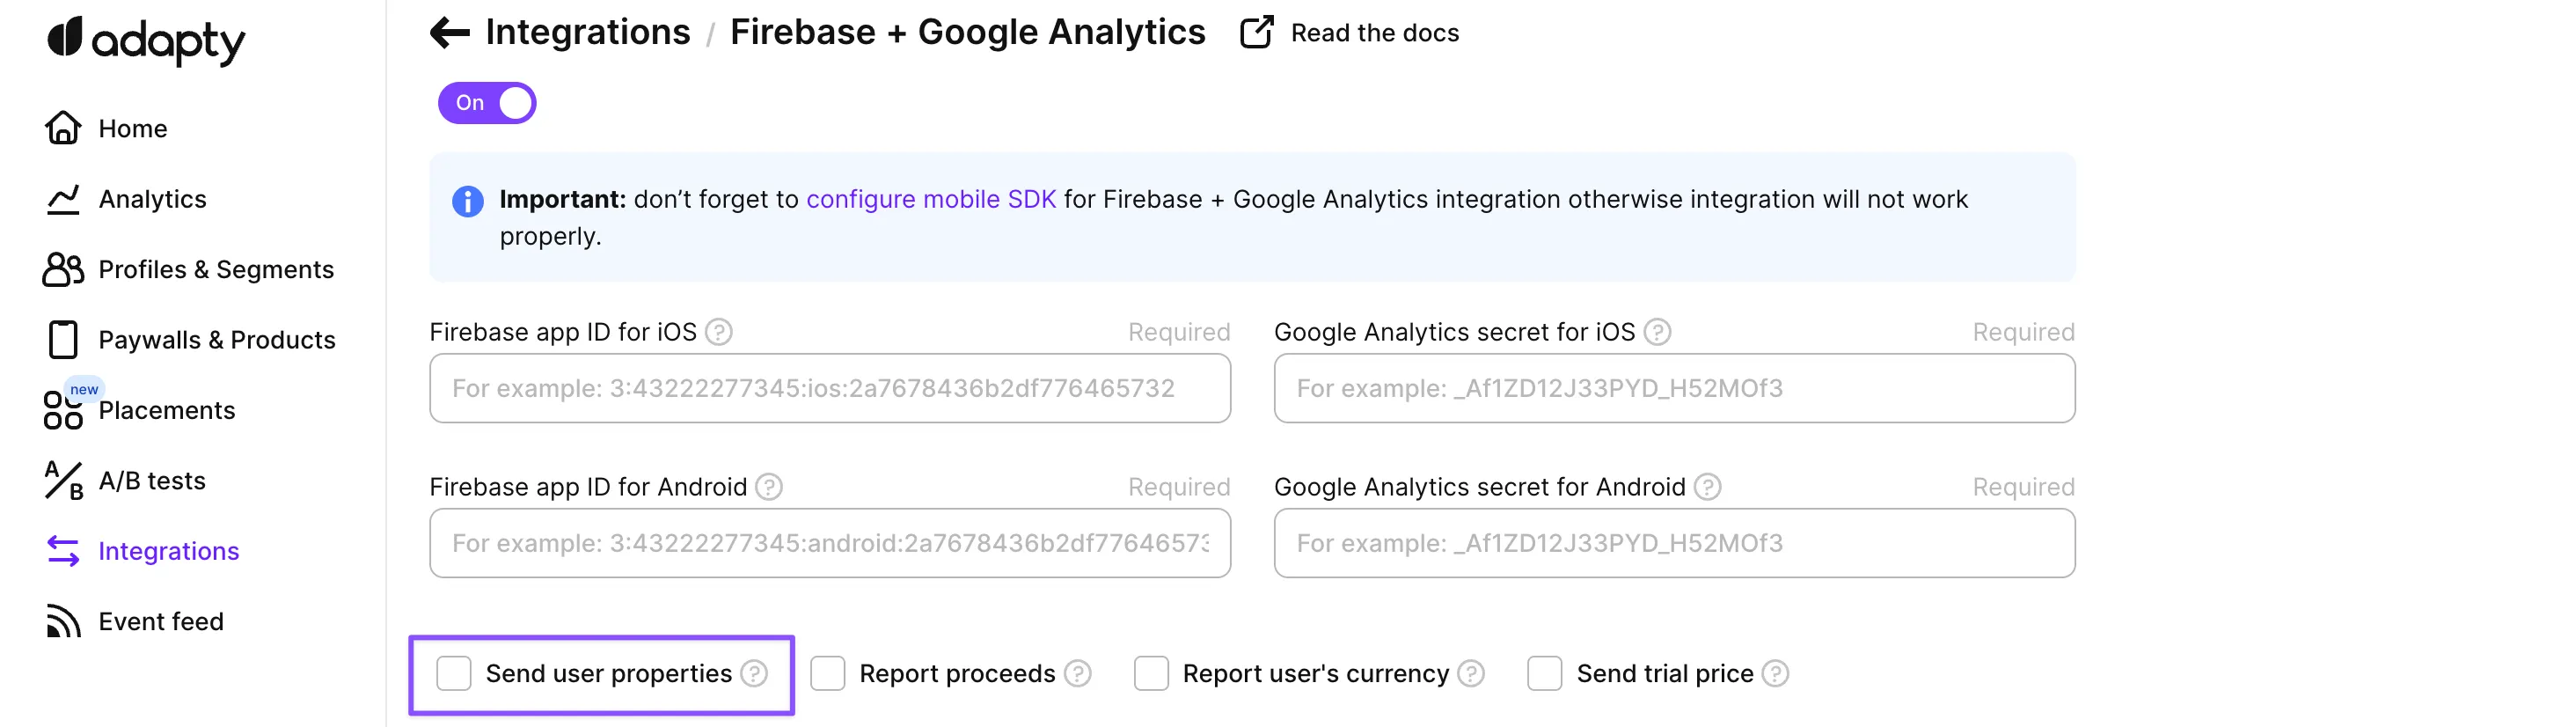
Task: Click help icon next to Firebase app ID for iOS
Action: (x=719, y=332)
